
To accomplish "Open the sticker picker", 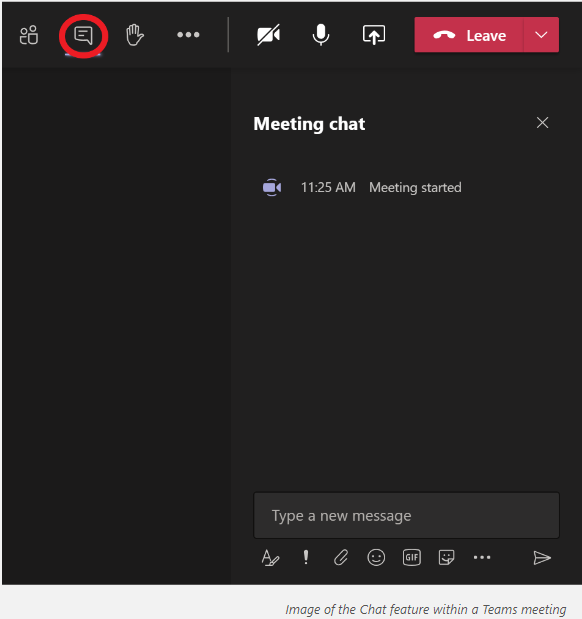I will click(x=446, y=557).
